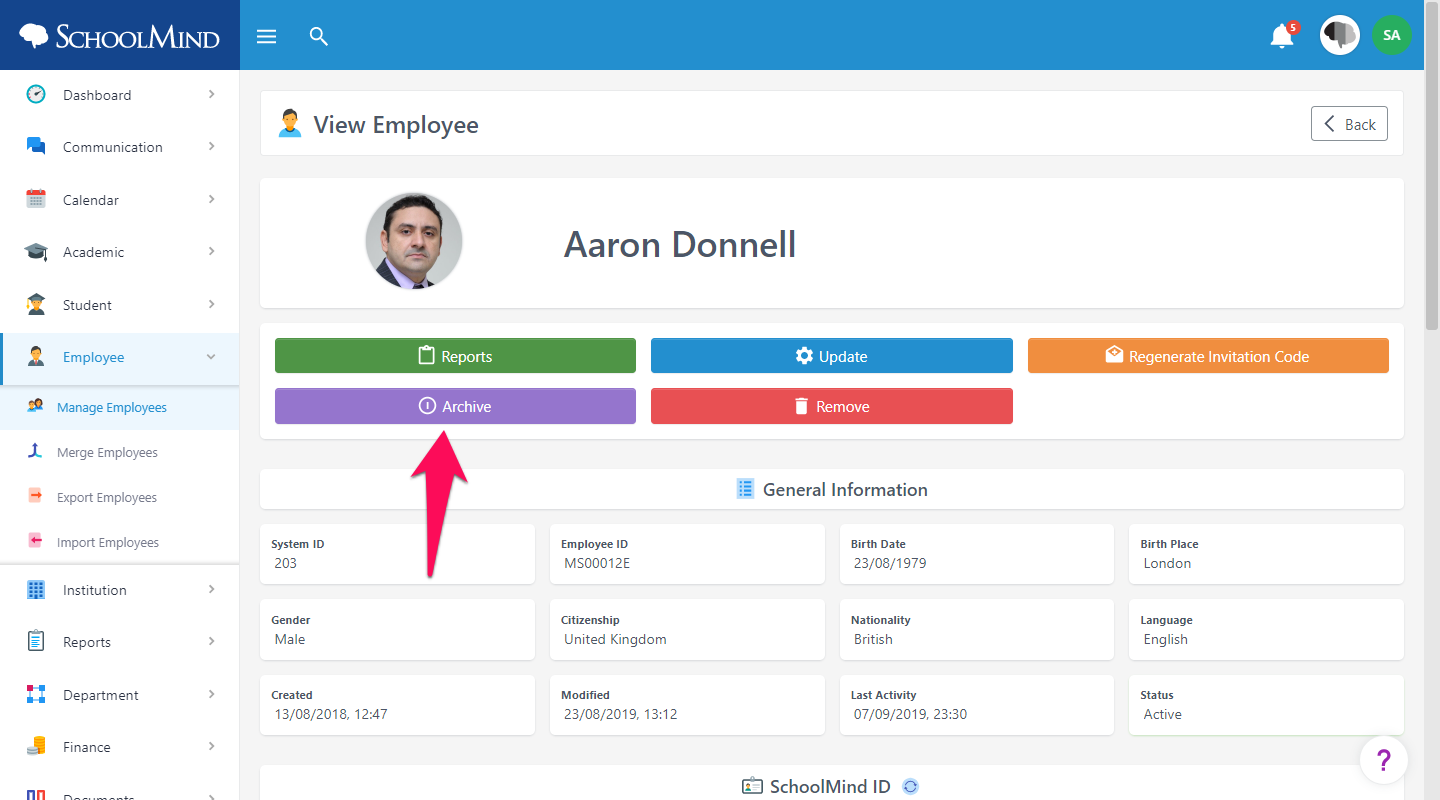Viewport: 1440px width, 800px height.
Task: Expand the Student chevron
Action: (x=211, y=304)
